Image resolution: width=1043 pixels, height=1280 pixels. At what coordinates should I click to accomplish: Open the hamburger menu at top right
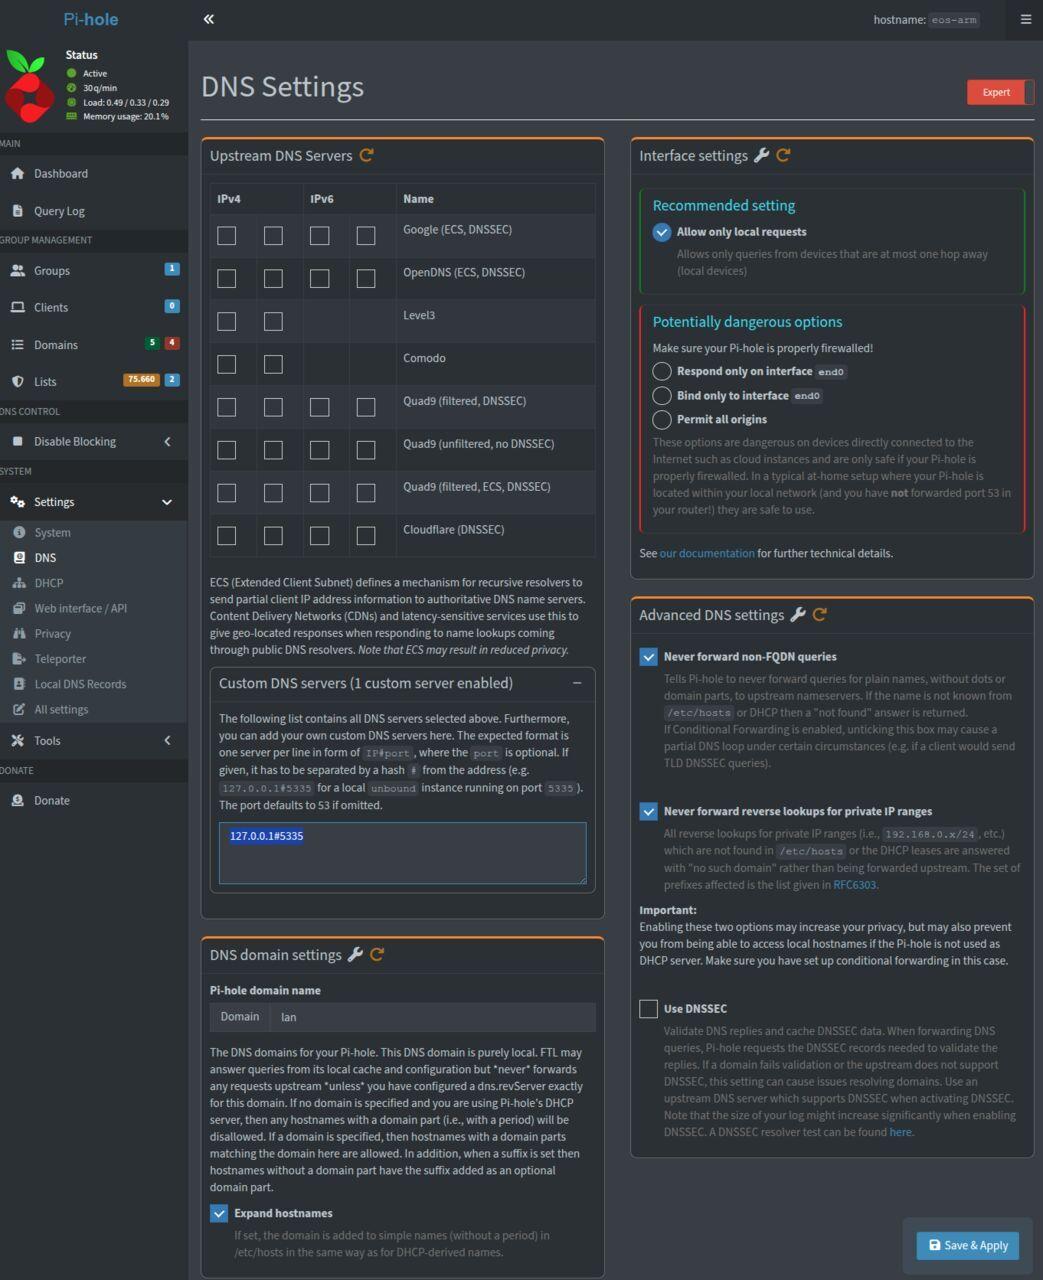pos(1025,19)
